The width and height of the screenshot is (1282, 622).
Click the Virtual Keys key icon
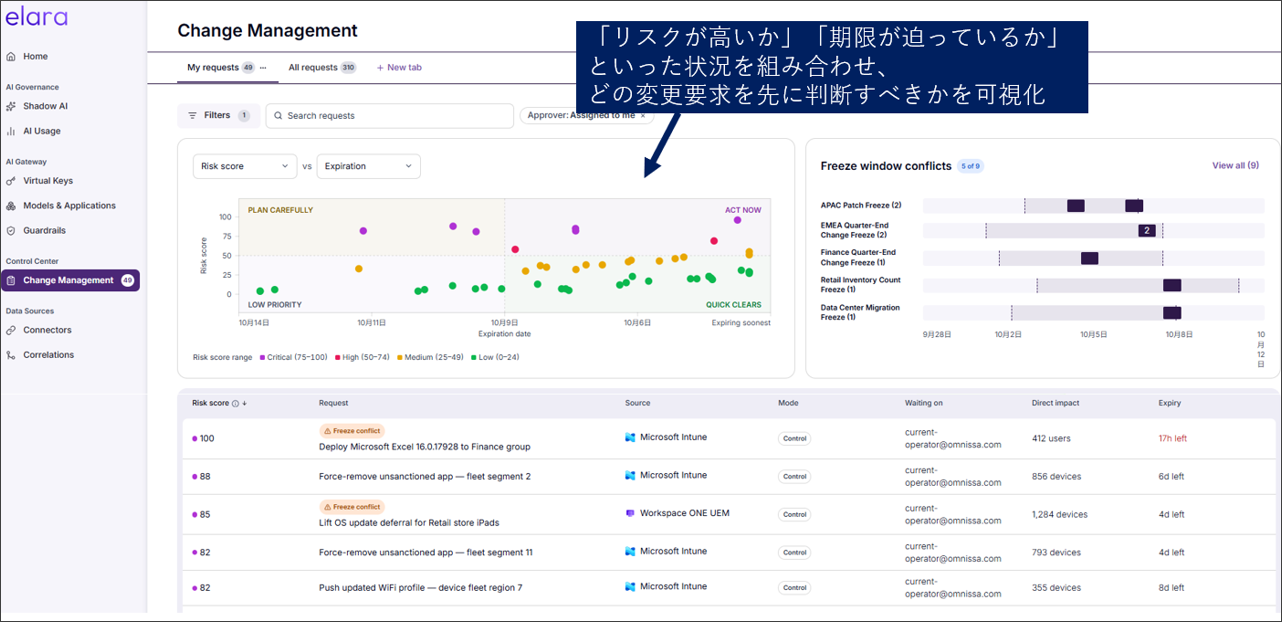[x=12, y=181]
